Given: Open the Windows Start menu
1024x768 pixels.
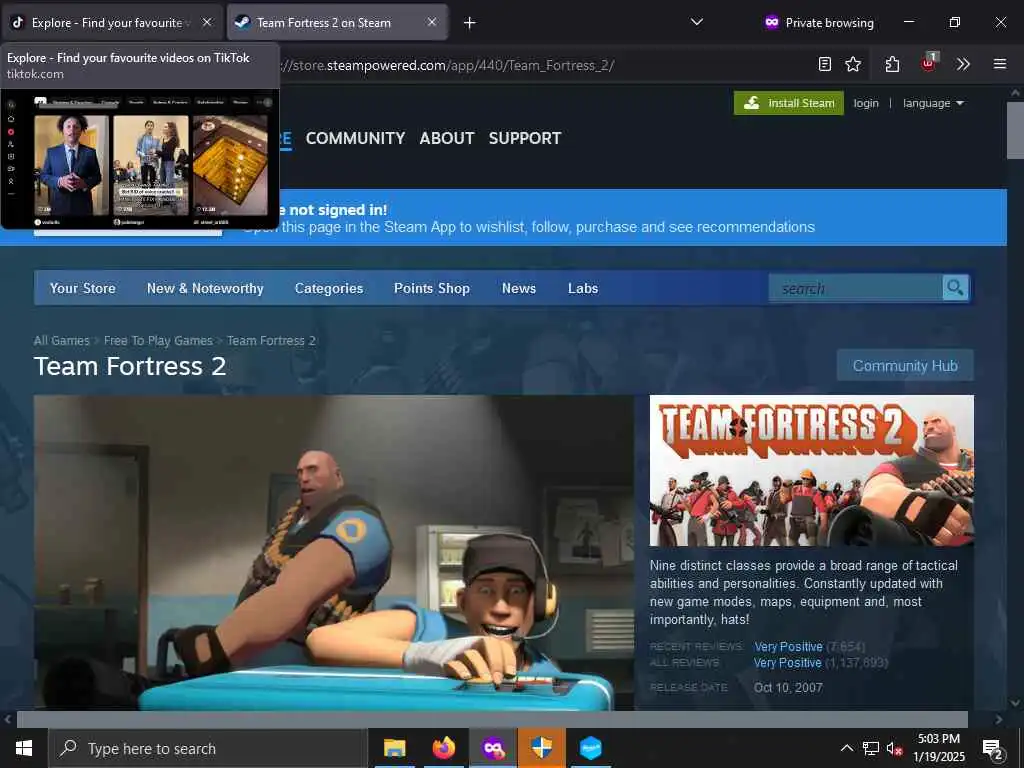Looking at the screenshot, I should (x=24, y=748).
